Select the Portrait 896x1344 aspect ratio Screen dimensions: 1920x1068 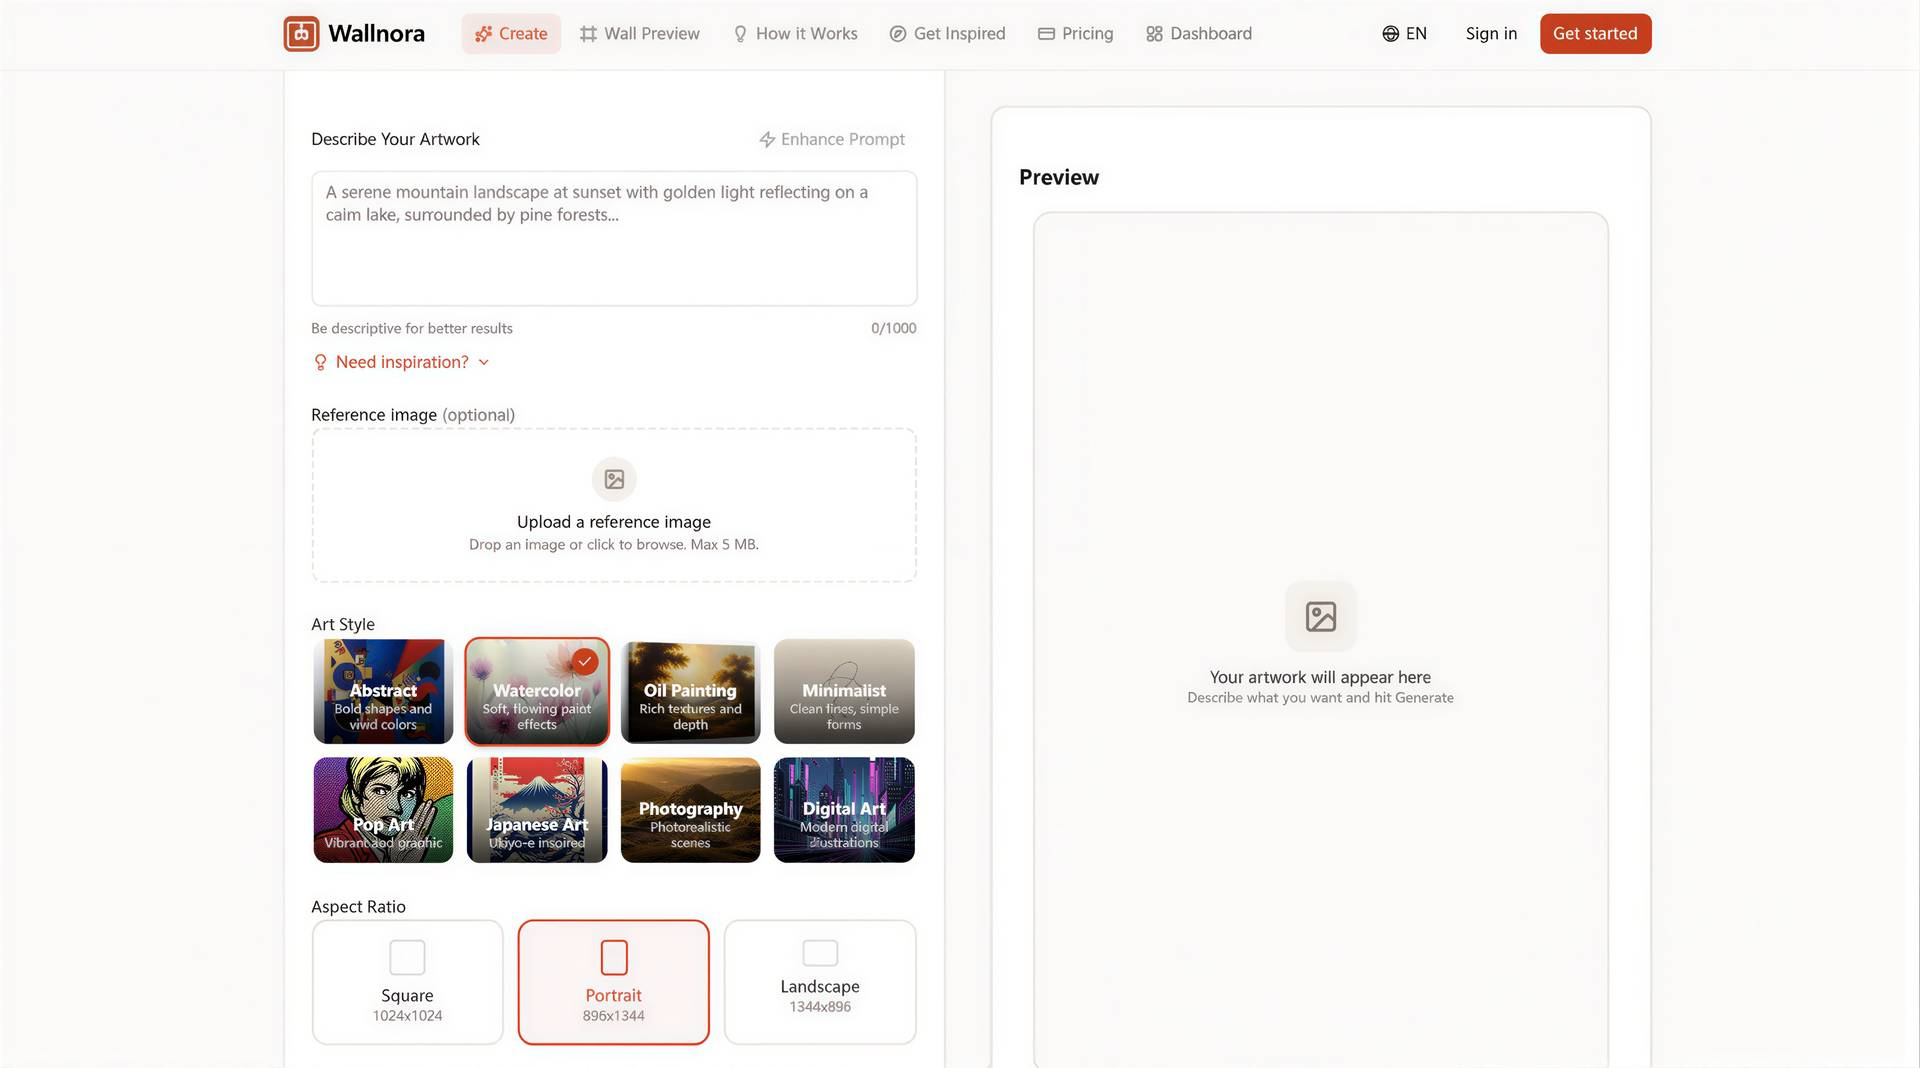(x=613, y=982)
